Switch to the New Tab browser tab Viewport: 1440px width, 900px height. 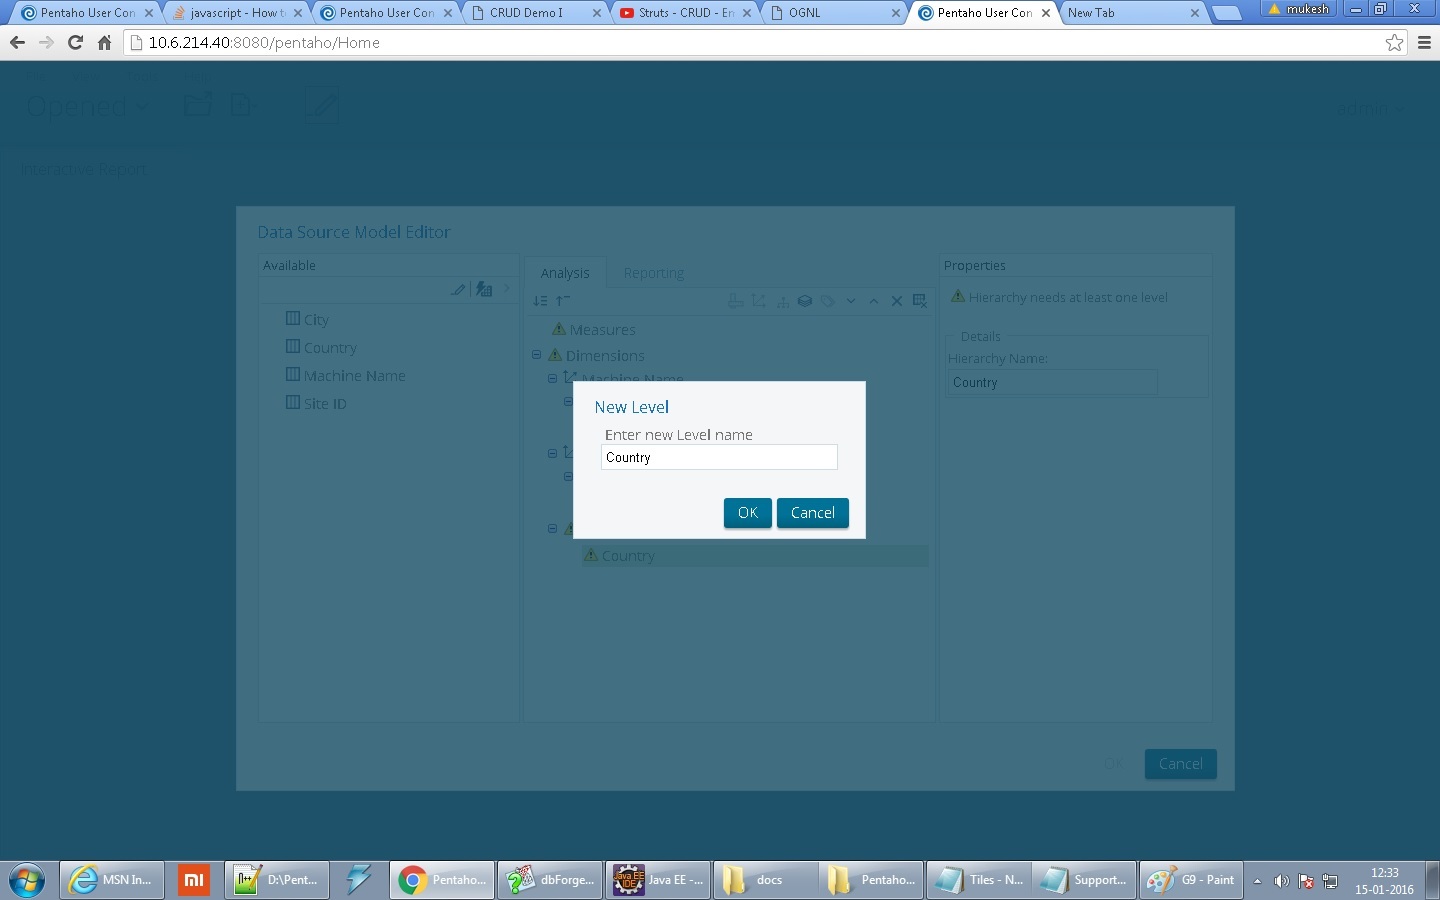tap(1133, 13)
